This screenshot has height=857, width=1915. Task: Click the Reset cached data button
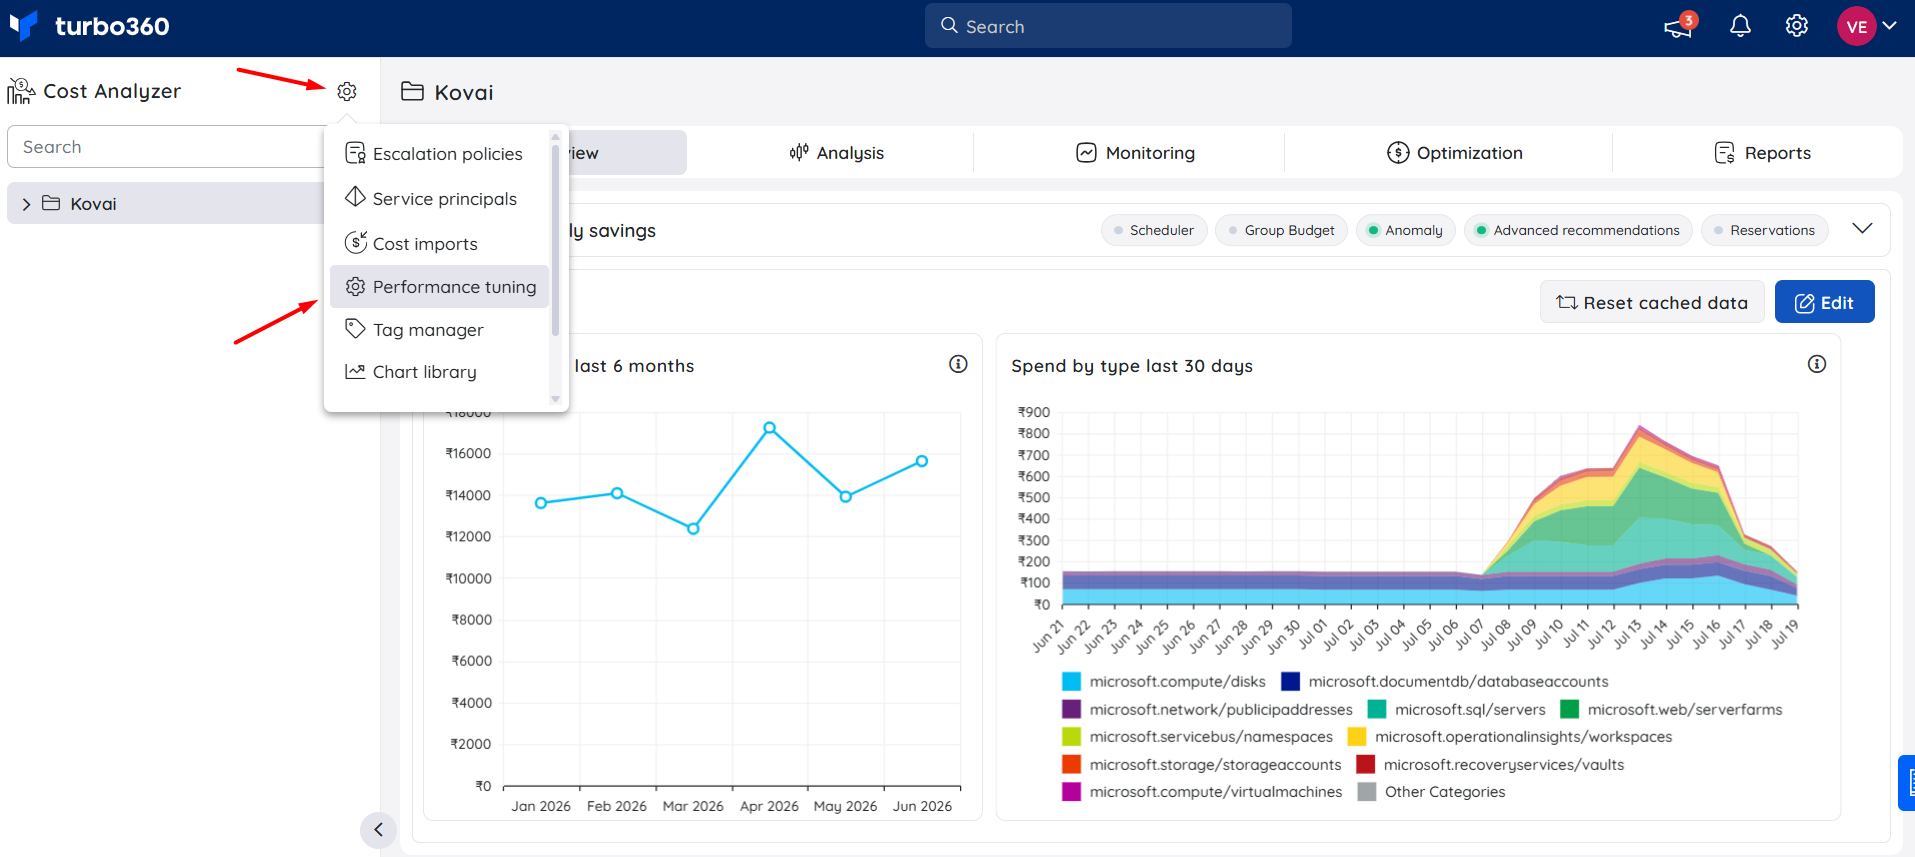click(x=1652, y=302)
